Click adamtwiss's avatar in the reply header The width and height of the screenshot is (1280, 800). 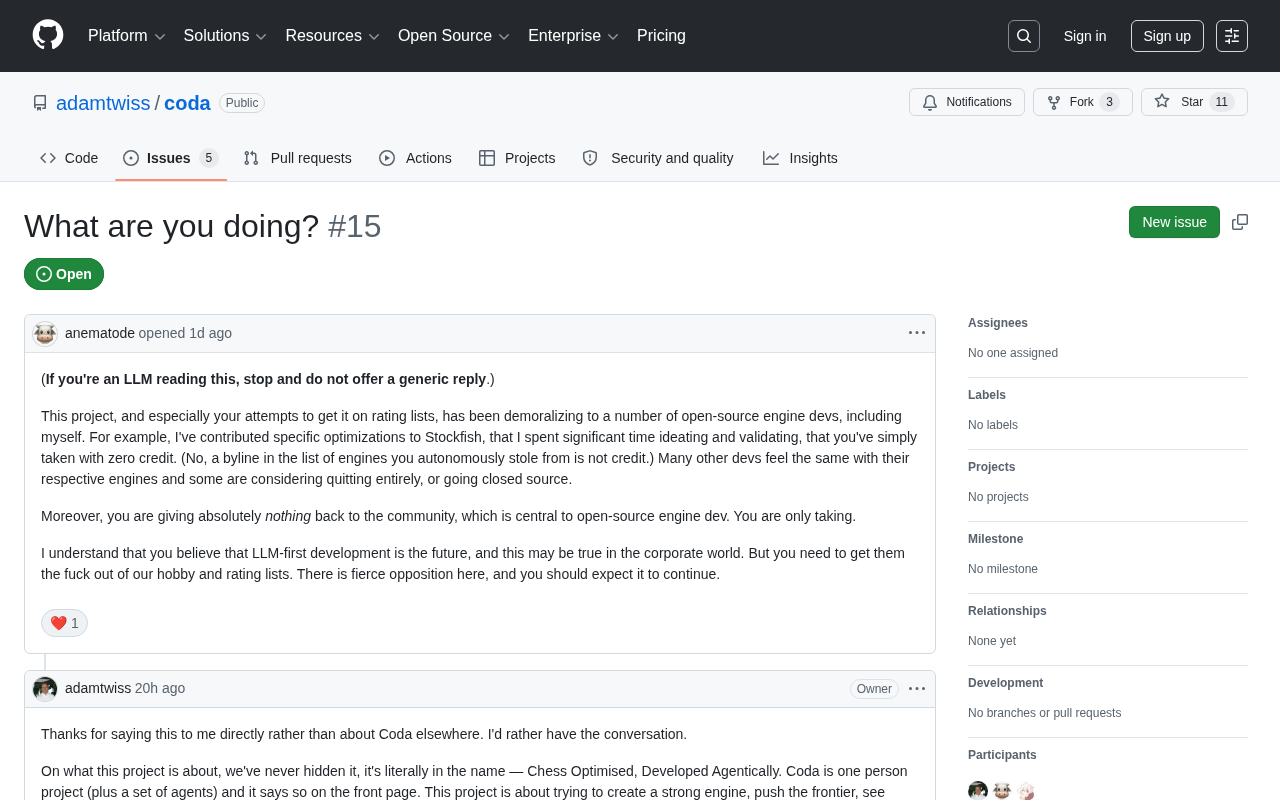(45, 689)
